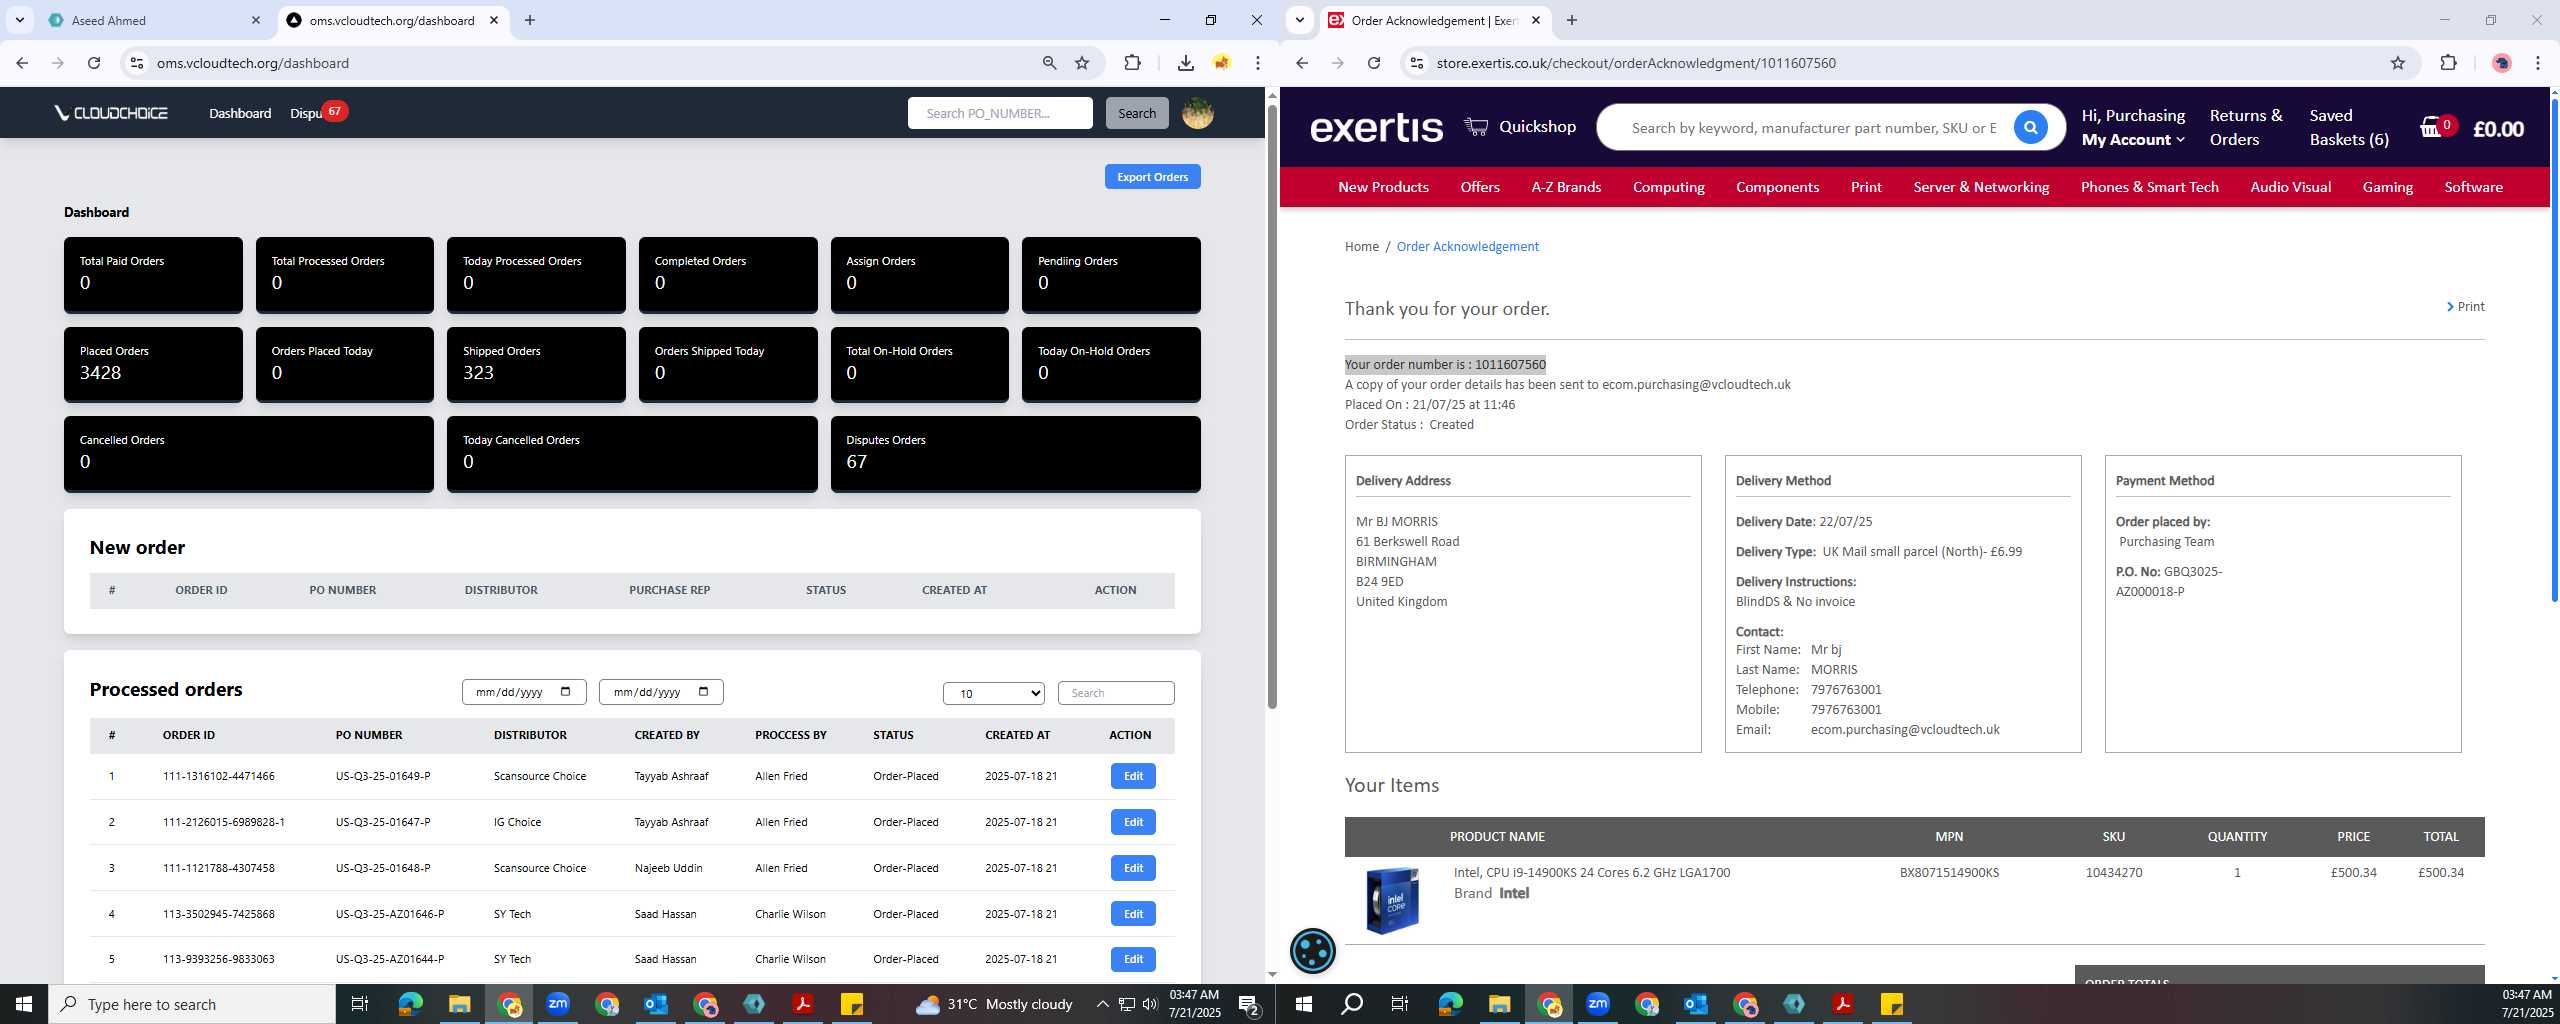Switch to the Aseed Ahmed tab

(152, 20)
